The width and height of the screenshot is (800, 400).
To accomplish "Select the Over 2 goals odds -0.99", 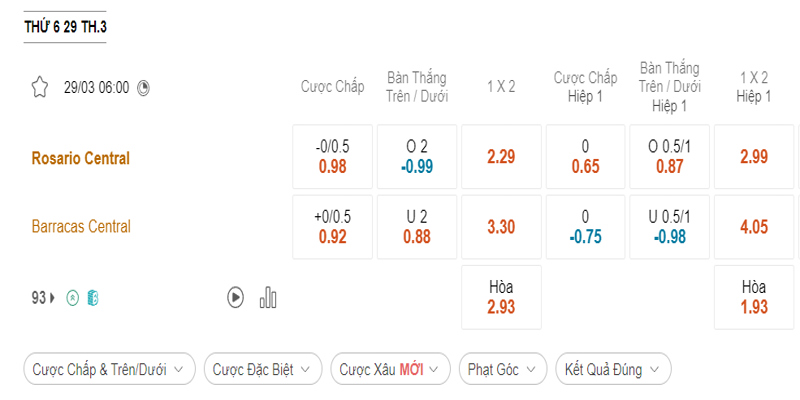I will pyautogui.click(x=417, y=157).
